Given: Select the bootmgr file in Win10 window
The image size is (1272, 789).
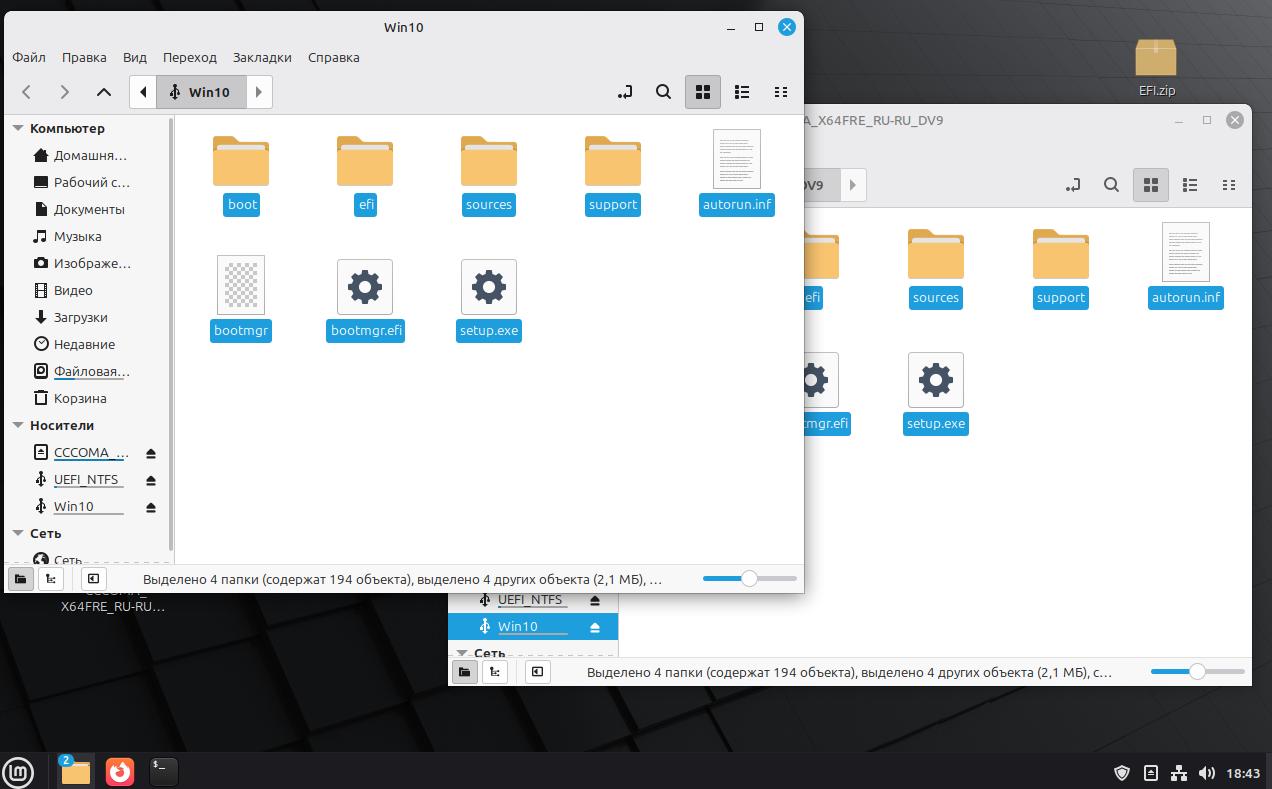Looking at the screenshot, I should point(241,299).
